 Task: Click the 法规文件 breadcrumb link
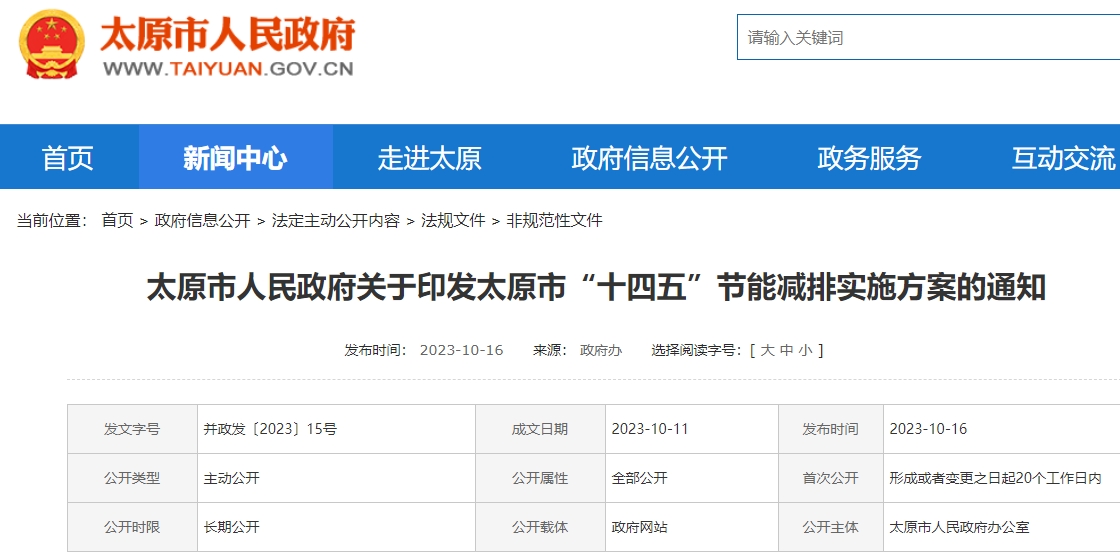[x=453, y=220]
